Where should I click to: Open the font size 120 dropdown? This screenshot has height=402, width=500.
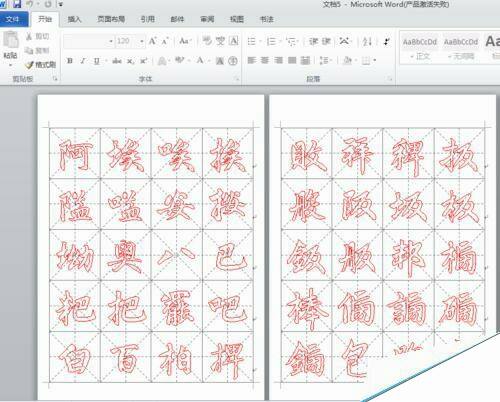point(142,41)
